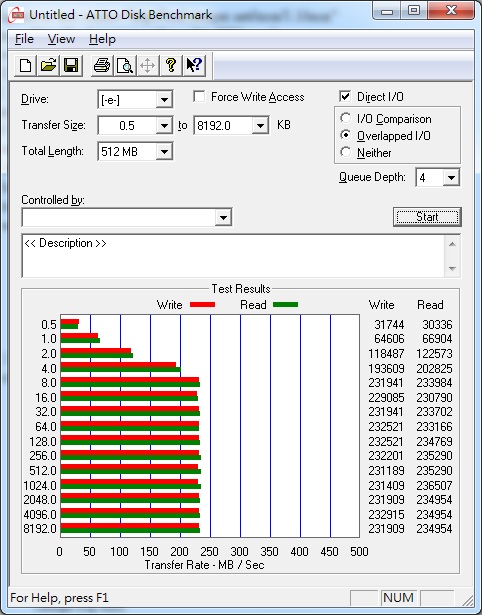This screenshot has height=615, width=482.
Task: Open a saved benchmark file via folder icon
Action: 48,65
